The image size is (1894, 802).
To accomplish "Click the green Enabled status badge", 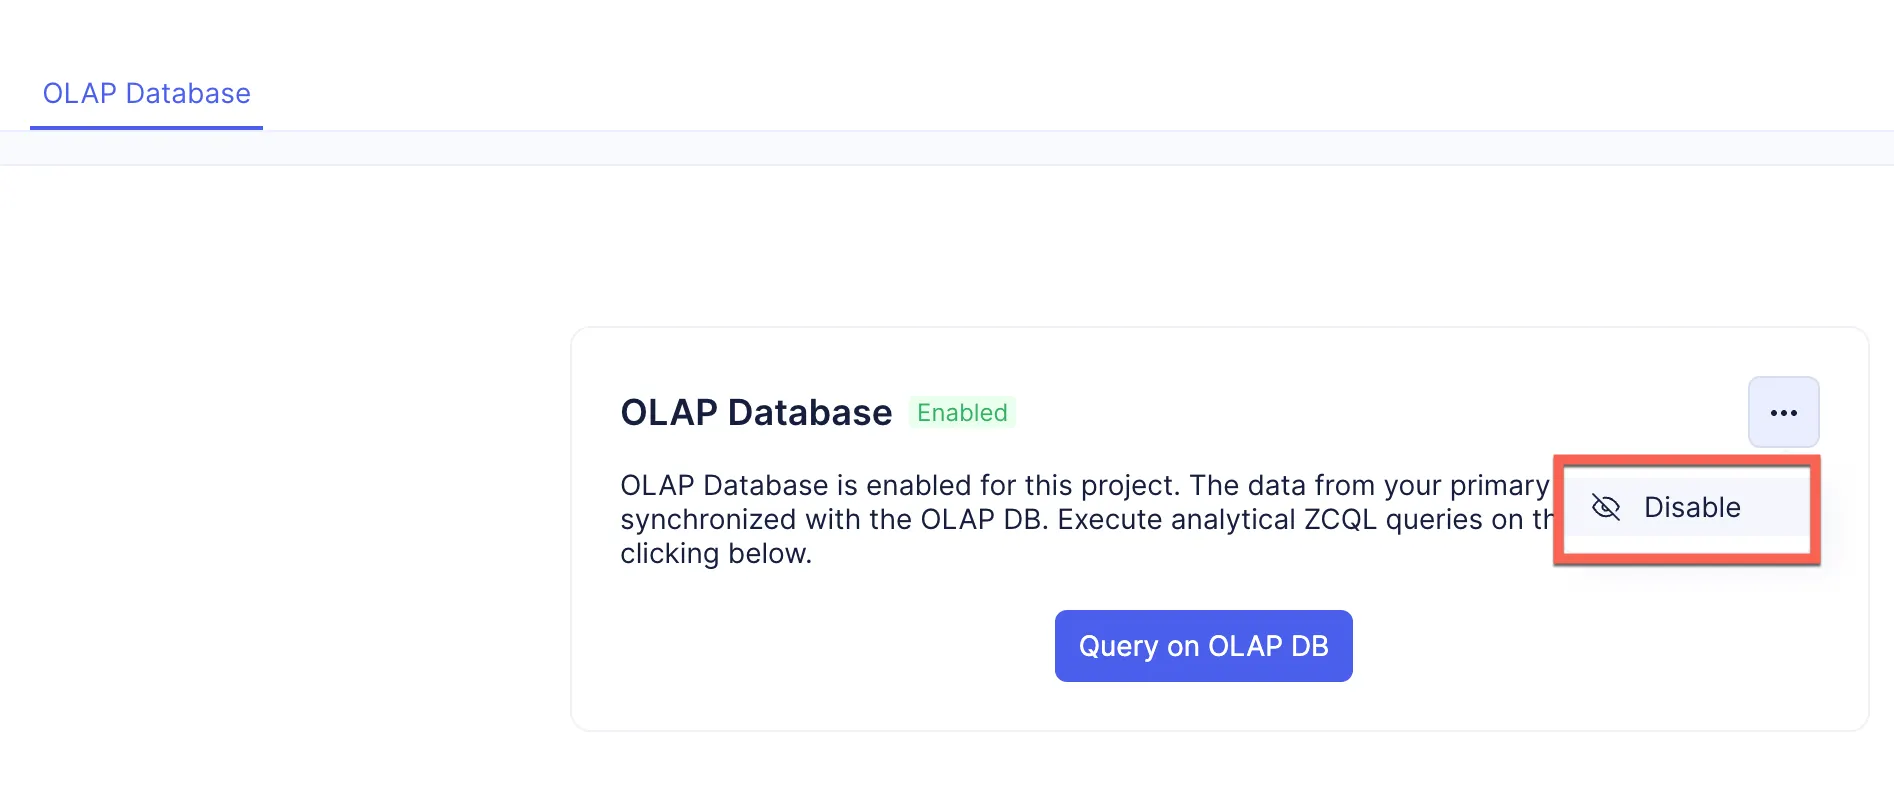I will 962,412.
